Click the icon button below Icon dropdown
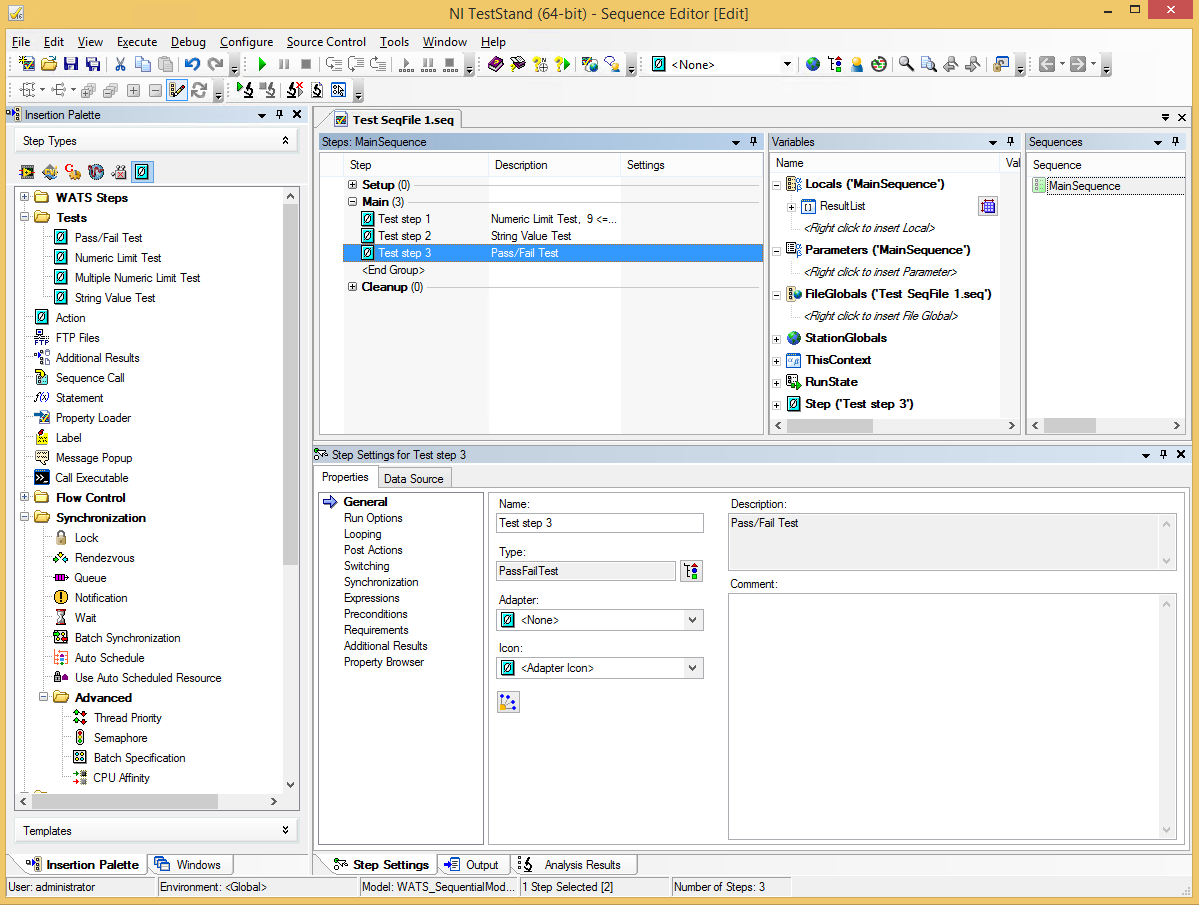1199x905 pixels. pyautogui.click(x=509, y=702)
